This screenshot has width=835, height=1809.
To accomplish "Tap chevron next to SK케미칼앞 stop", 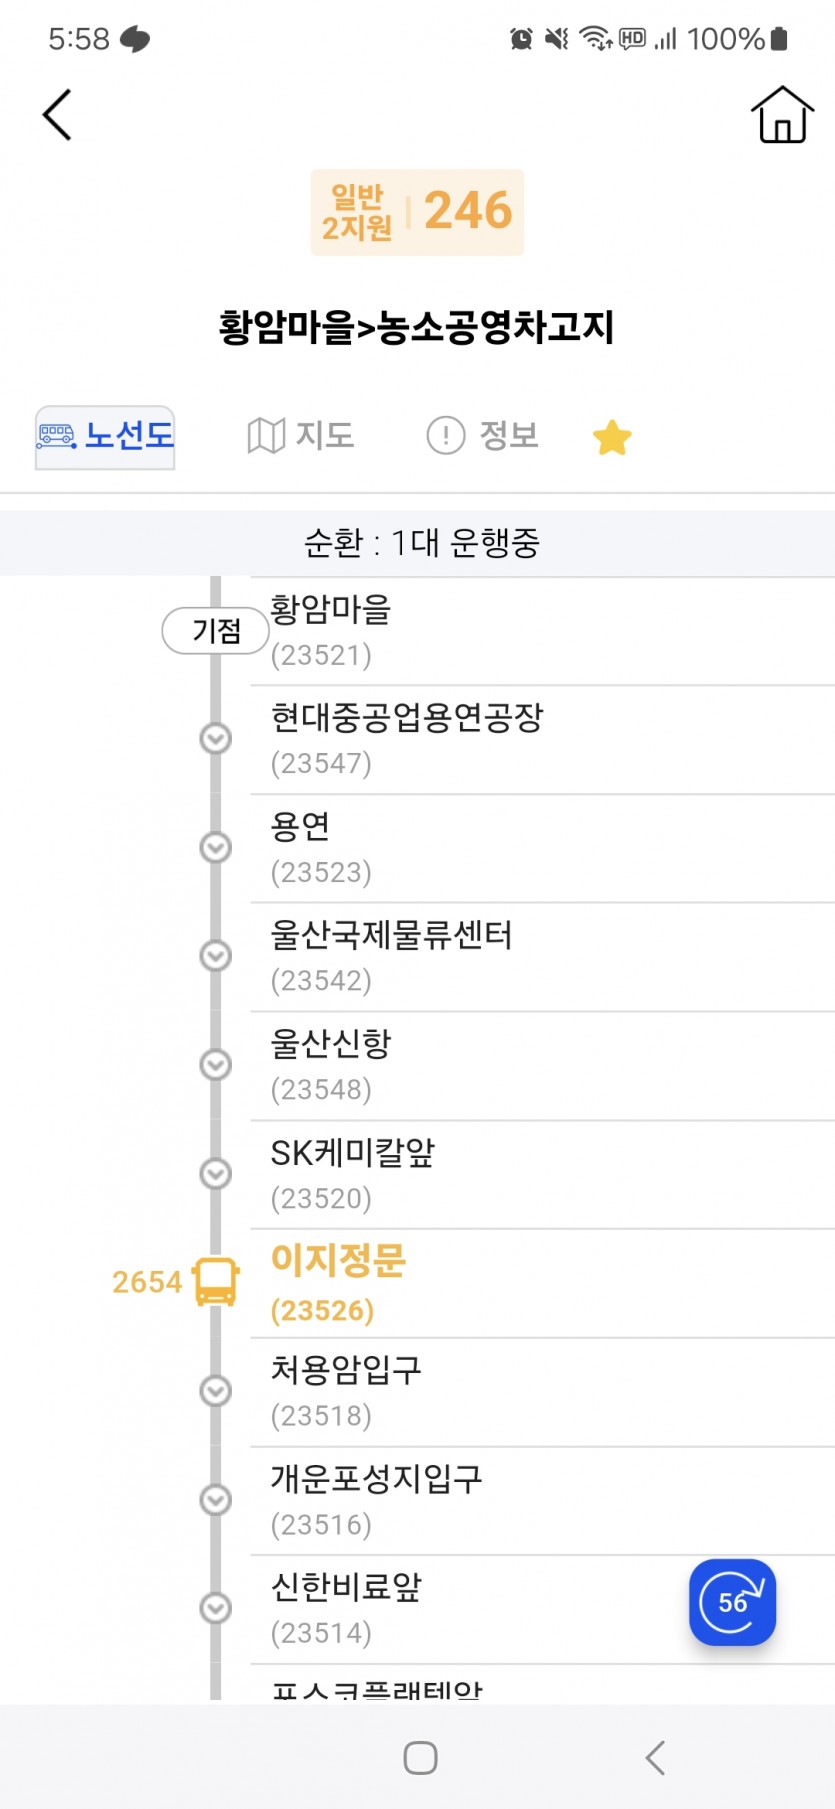I will (216, 1173).
